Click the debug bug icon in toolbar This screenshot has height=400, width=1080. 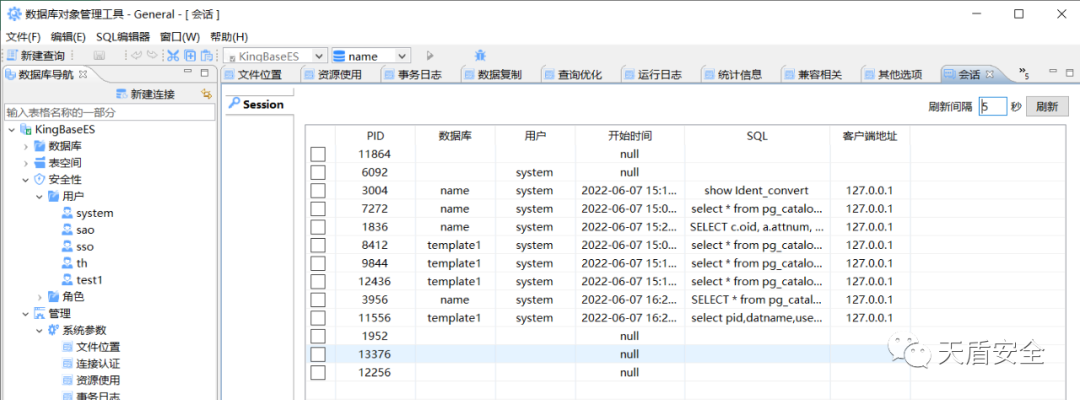[x=481, y=56]
